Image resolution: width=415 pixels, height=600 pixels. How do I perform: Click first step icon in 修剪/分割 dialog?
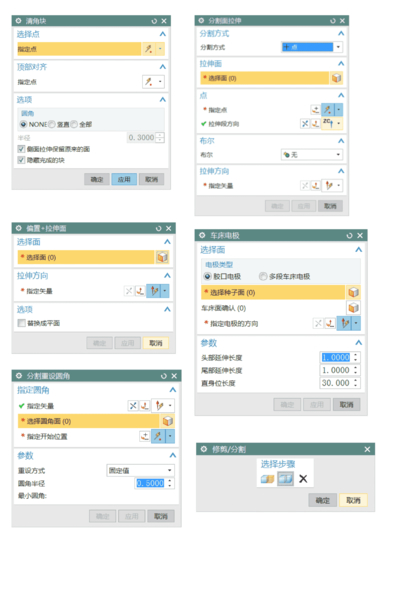(x=267, y=479)
